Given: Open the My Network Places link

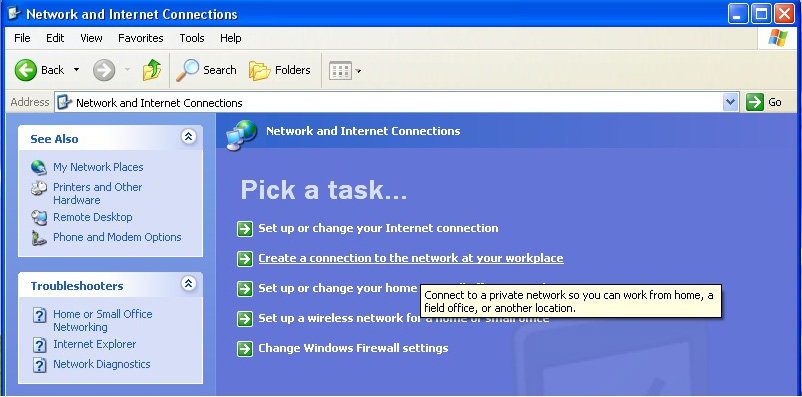Looking at the screenshot, I should (x=98, y=167).
